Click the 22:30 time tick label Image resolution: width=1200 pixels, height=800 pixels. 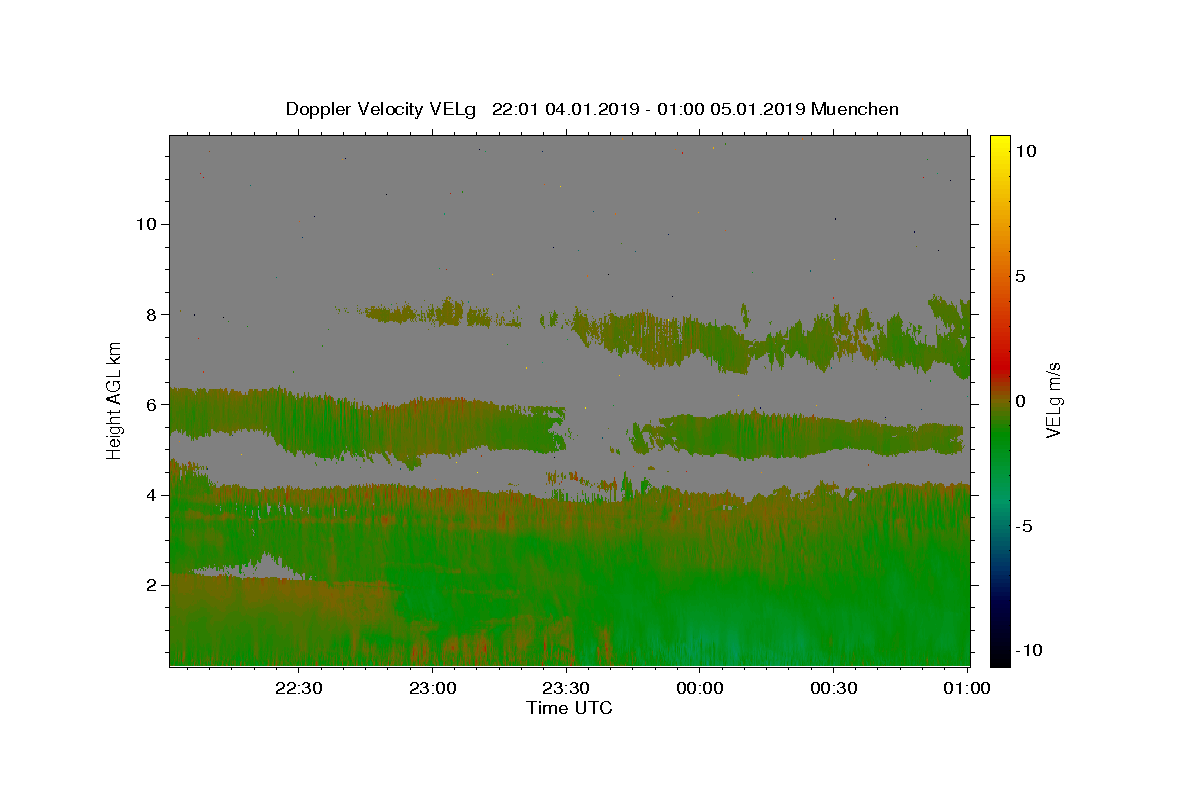tap(299, 688)
